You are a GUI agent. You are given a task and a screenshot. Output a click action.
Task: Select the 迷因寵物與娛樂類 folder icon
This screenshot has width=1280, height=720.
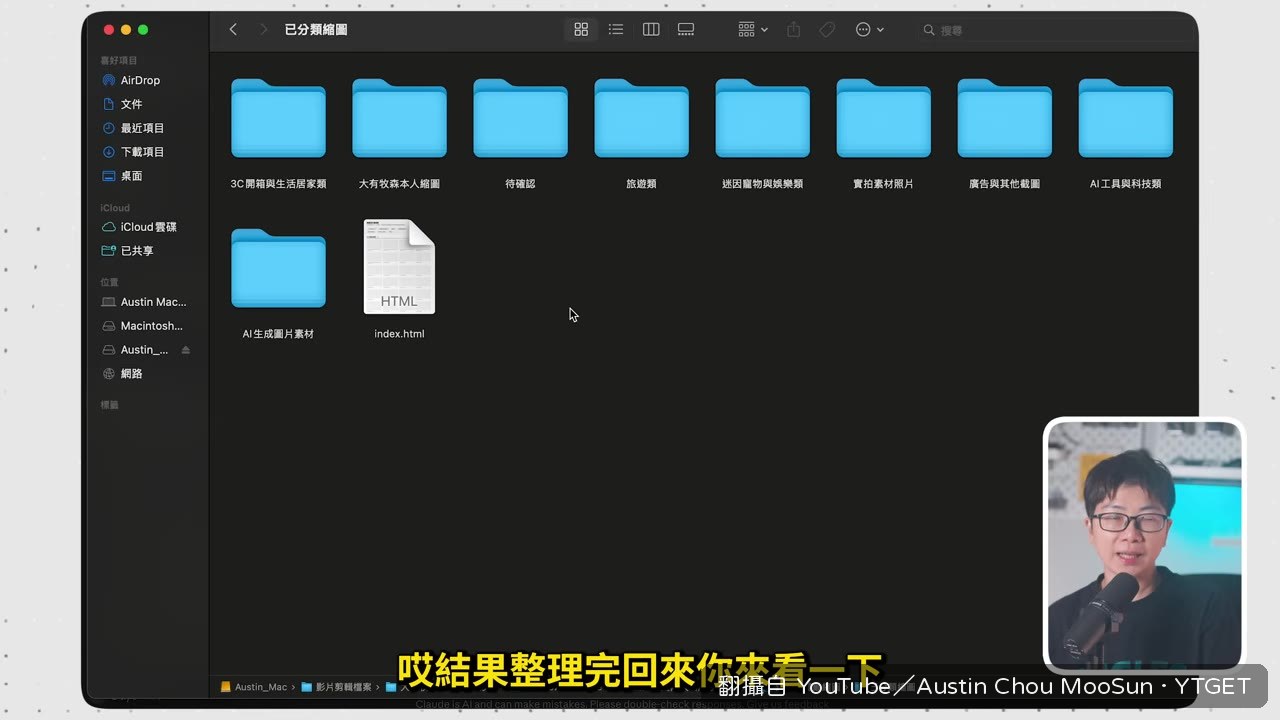(762, 118)
